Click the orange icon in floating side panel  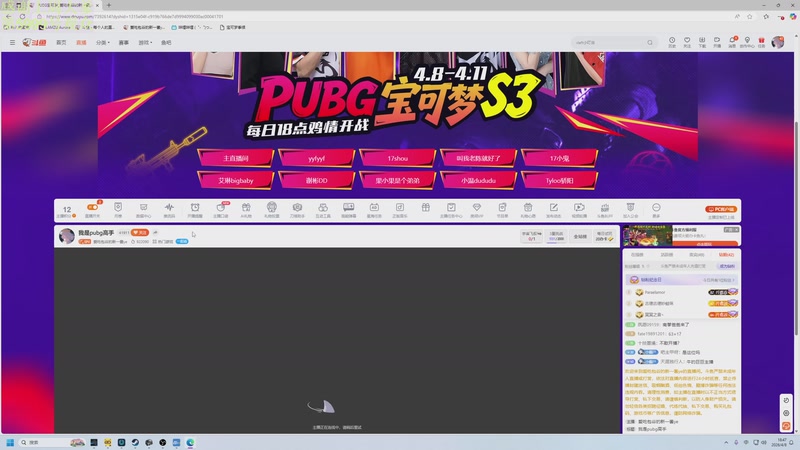[786, 426]
